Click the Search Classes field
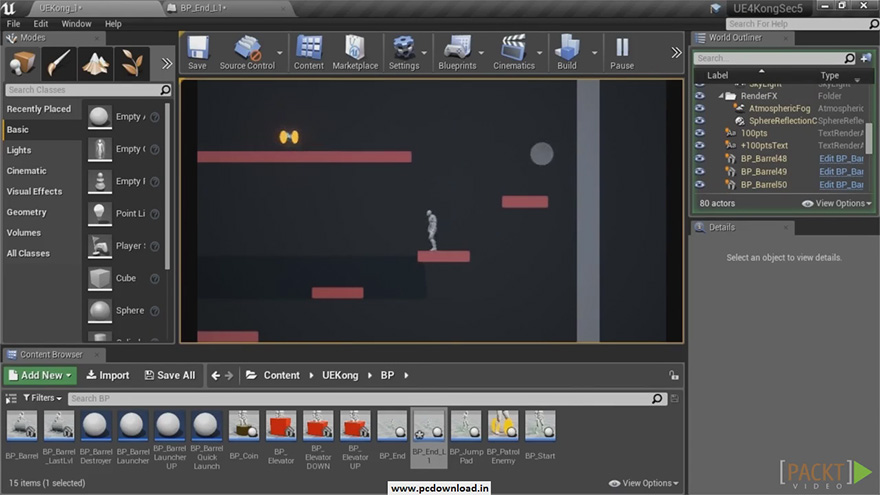Image resolution: width=880 pixels, height=495 pixels. [x=88, y=90]
